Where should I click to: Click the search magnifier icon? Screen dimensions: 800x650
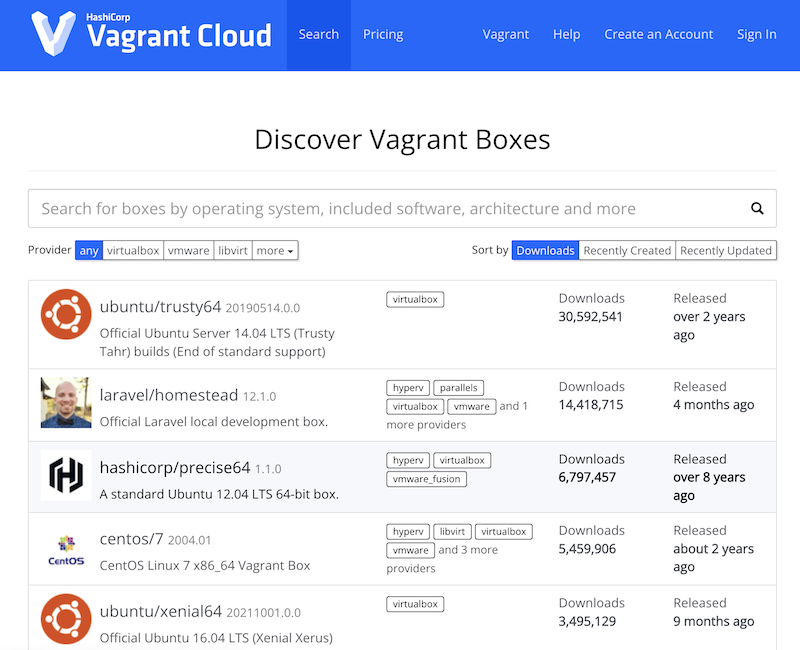757,208
